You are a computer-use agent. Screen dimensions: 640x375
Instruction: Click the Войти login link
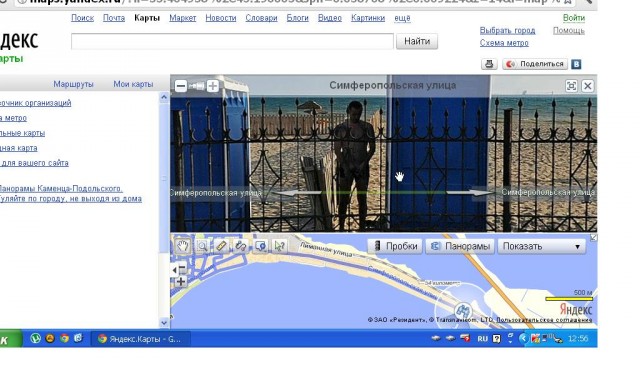pos(574,18)
